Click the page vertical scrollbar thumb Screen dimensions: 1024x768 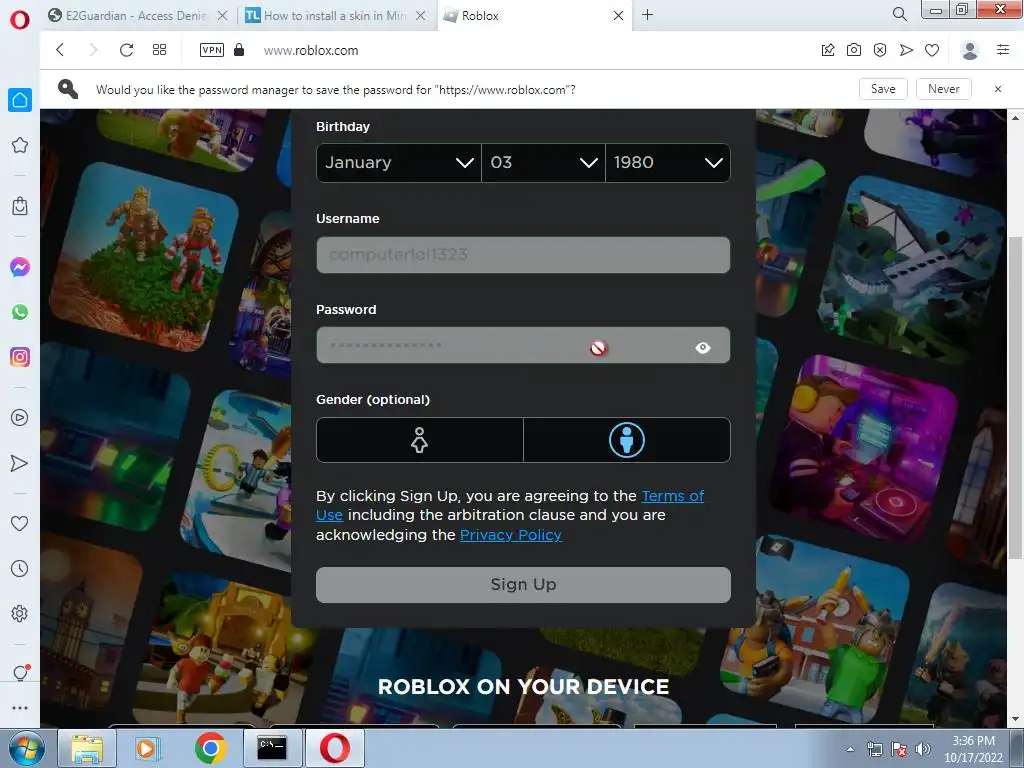pos(1014,397)
